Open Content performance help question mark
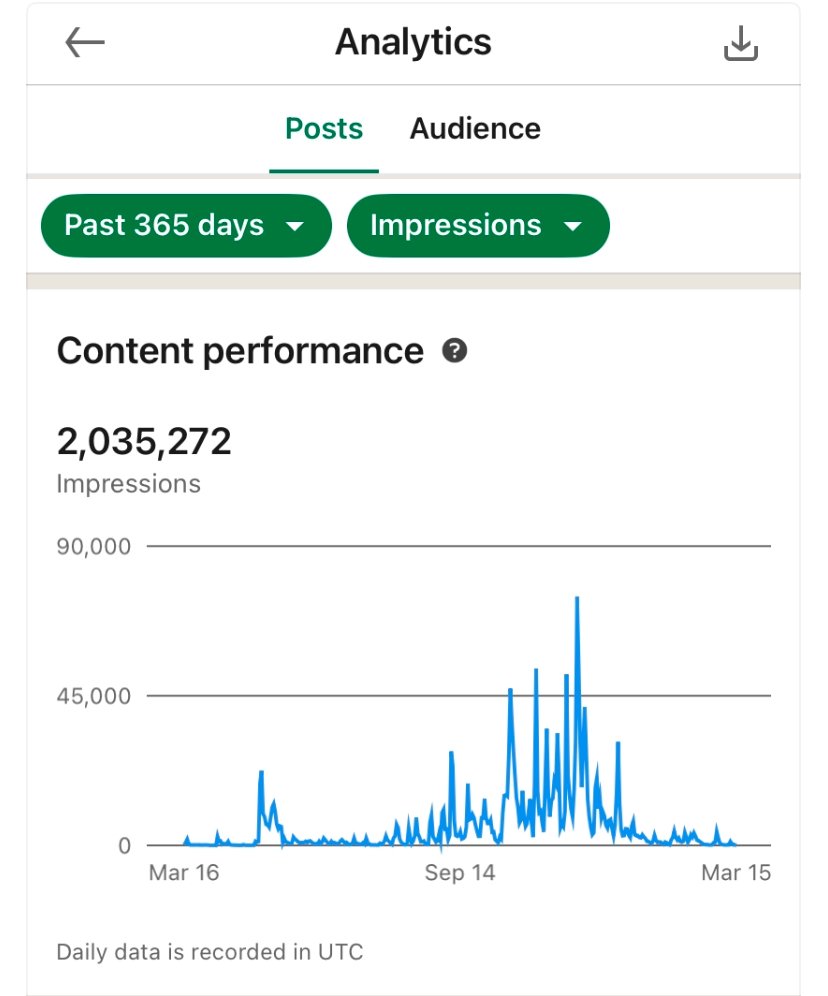This screenshot has height=996, width=828. (455, 351)
